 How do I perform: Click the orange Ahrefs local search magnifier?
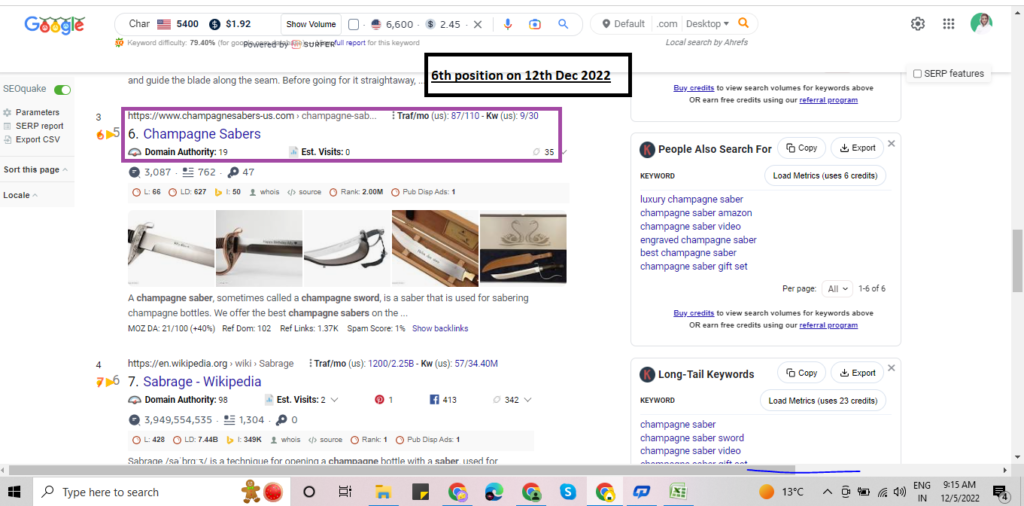pos(743,24)
